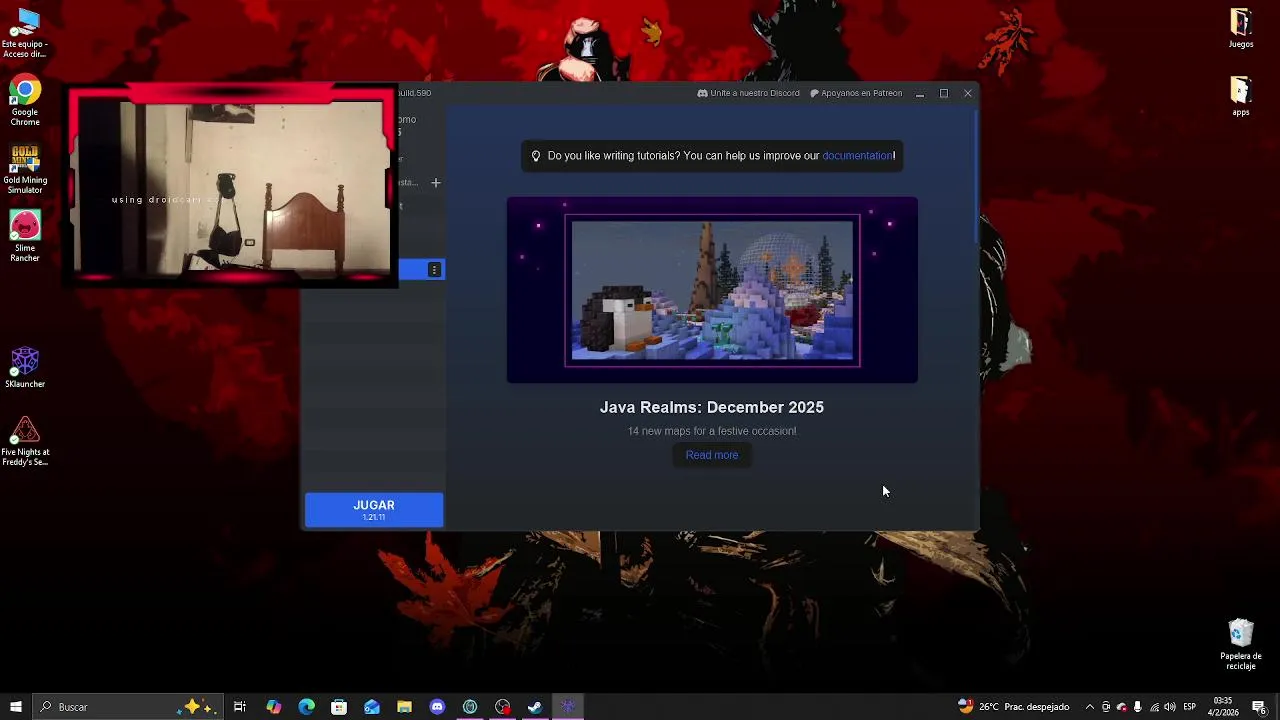Viewport: 1280px width, 720px height.
Task: Click the lightbulb tip icon
Action: (536, 156)
